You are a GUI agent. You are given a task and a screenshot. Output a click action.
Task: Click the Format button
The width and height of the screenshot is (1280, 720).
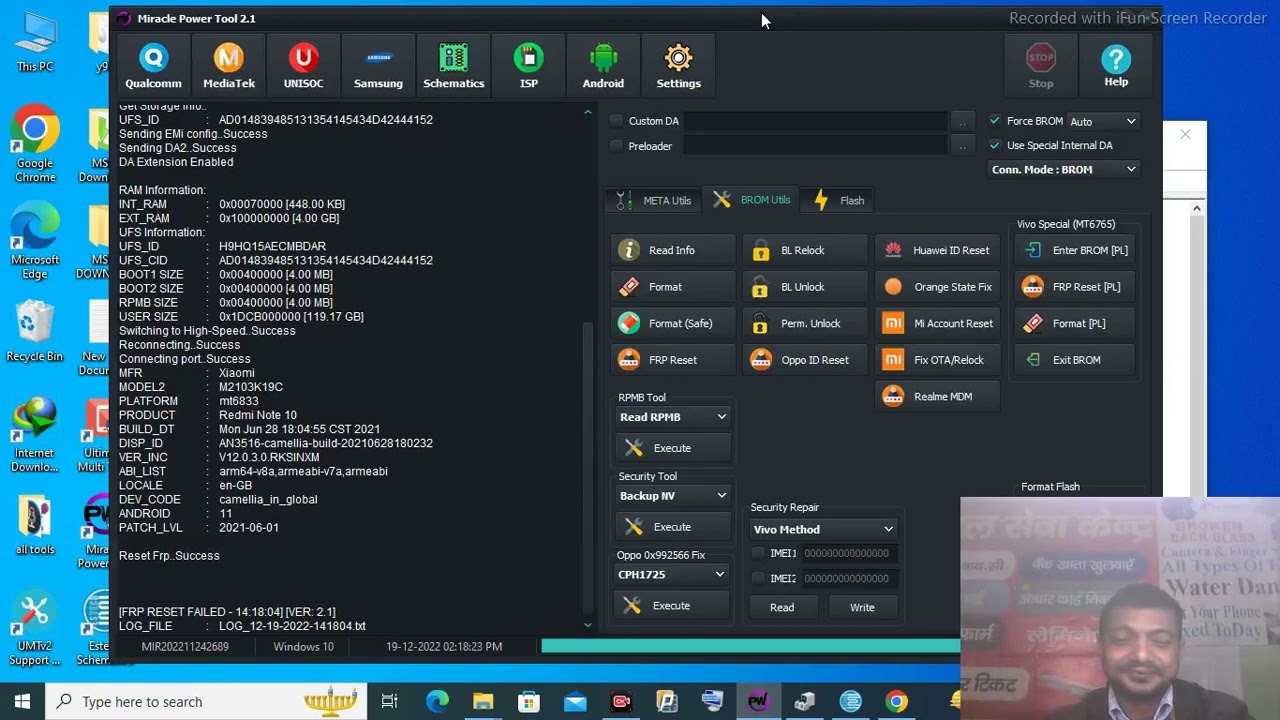[672, 287]
